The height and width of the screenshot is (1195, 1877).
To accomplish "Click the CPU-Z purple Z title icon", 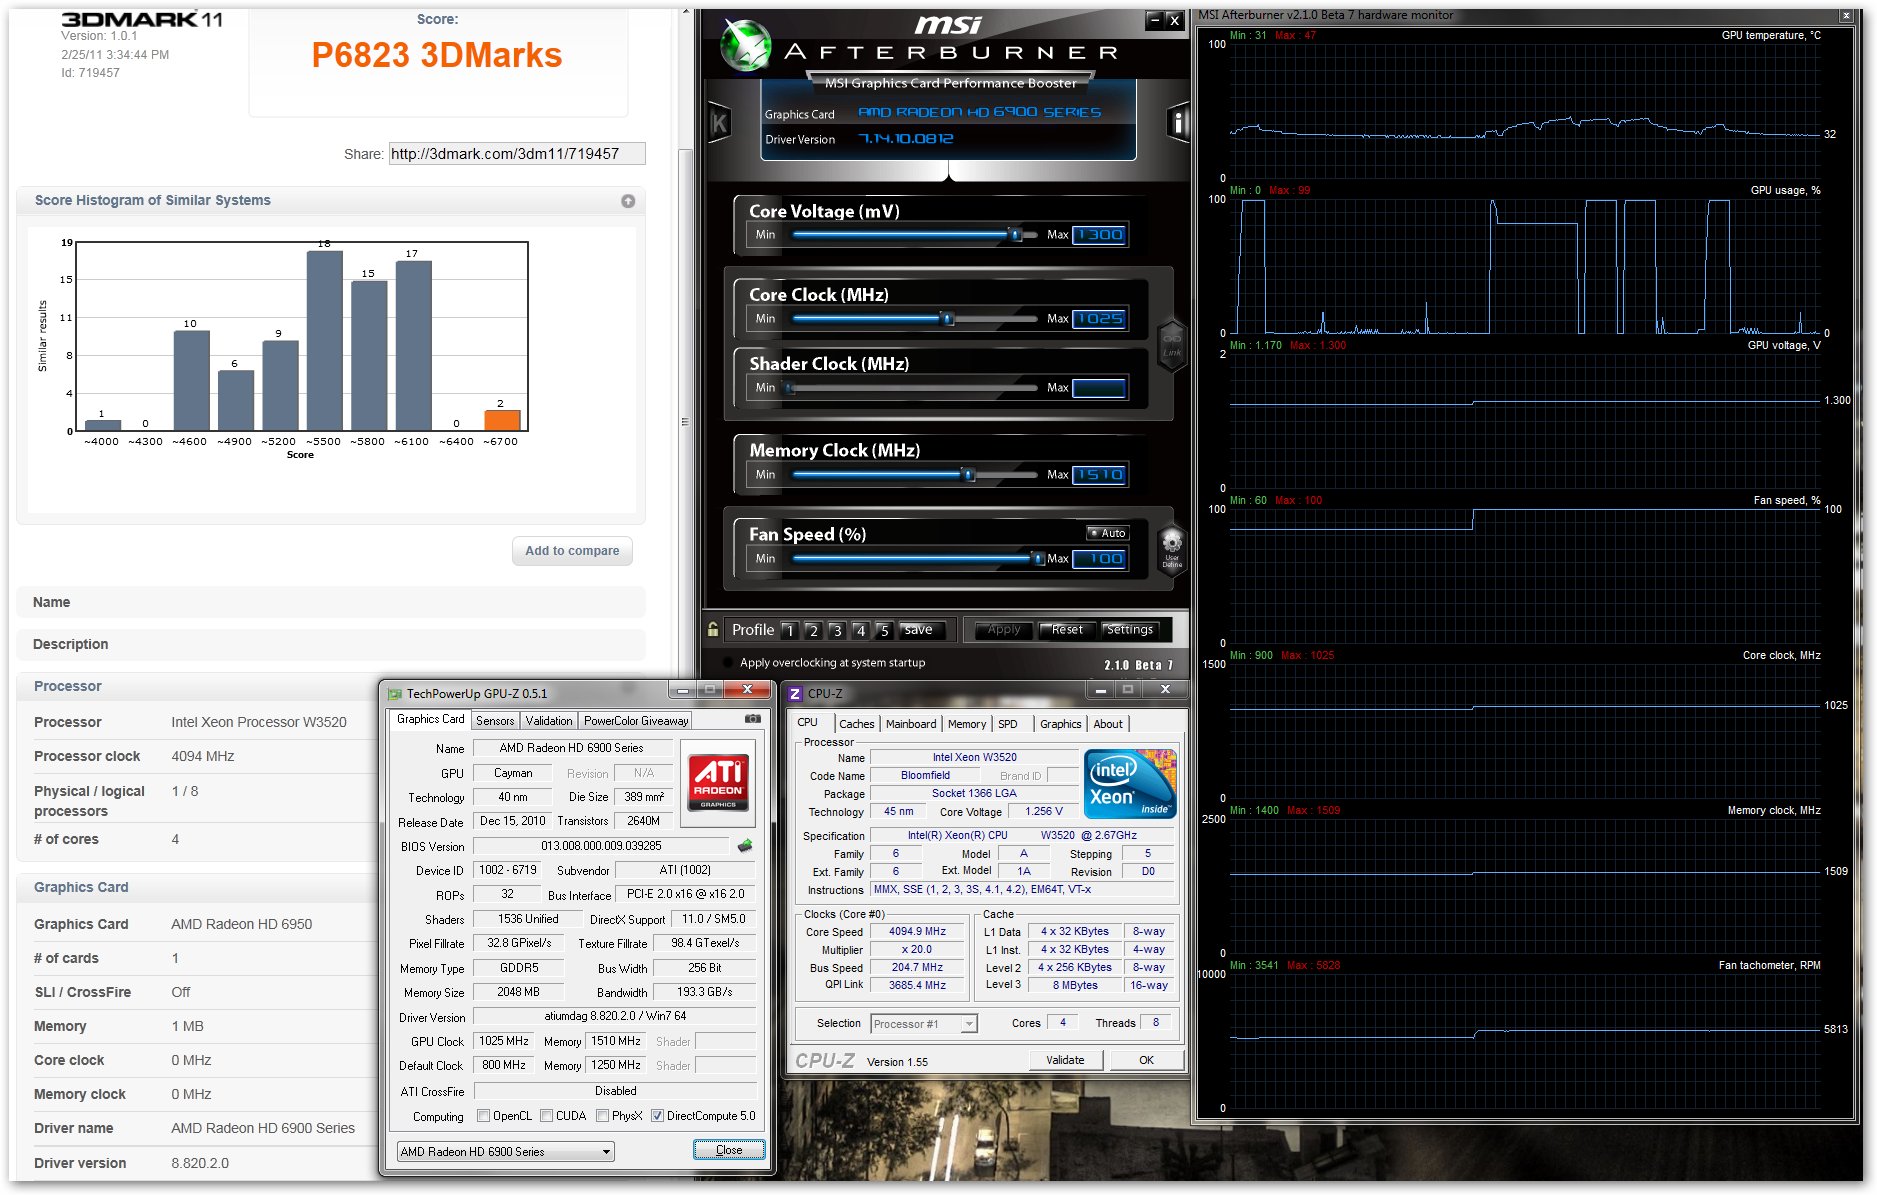I will point(795,693).
